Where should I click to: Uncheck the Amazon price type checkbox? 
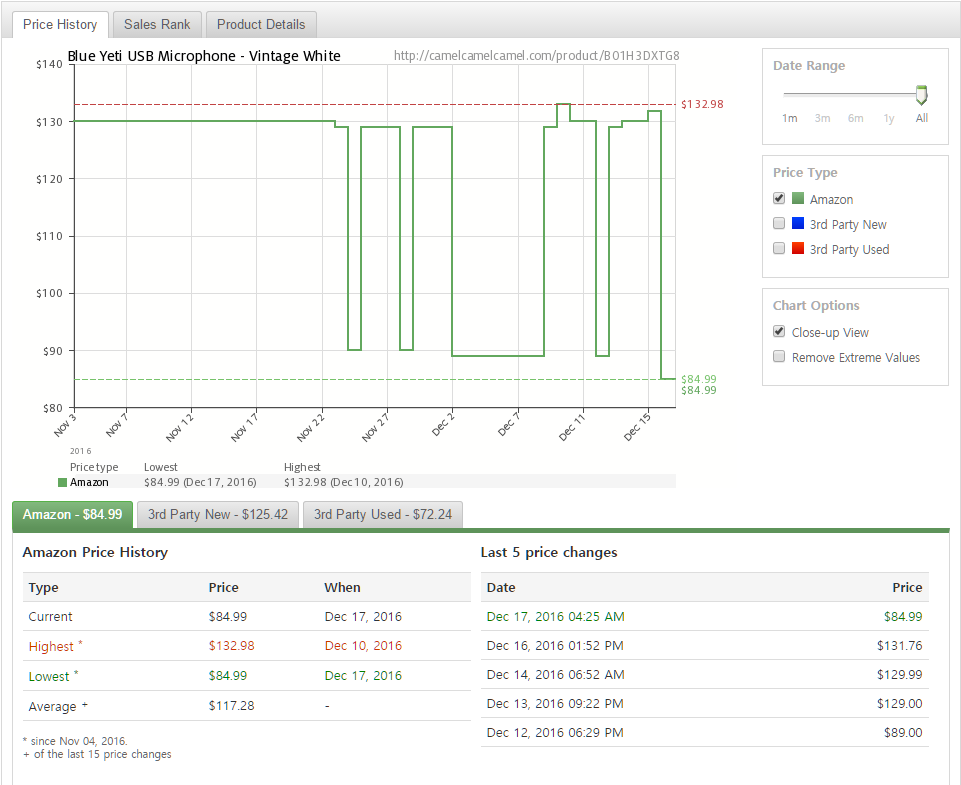[779, 199]
